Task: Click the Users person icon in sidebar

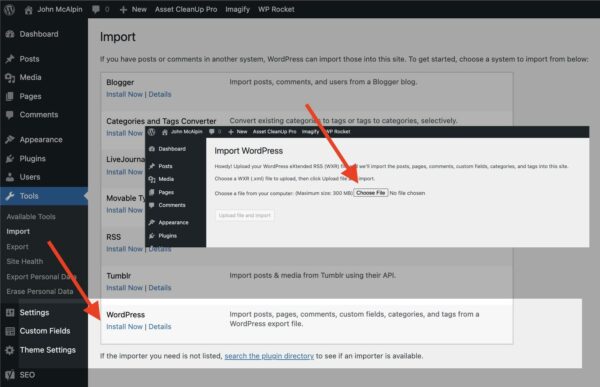Action: click(10, 177)
